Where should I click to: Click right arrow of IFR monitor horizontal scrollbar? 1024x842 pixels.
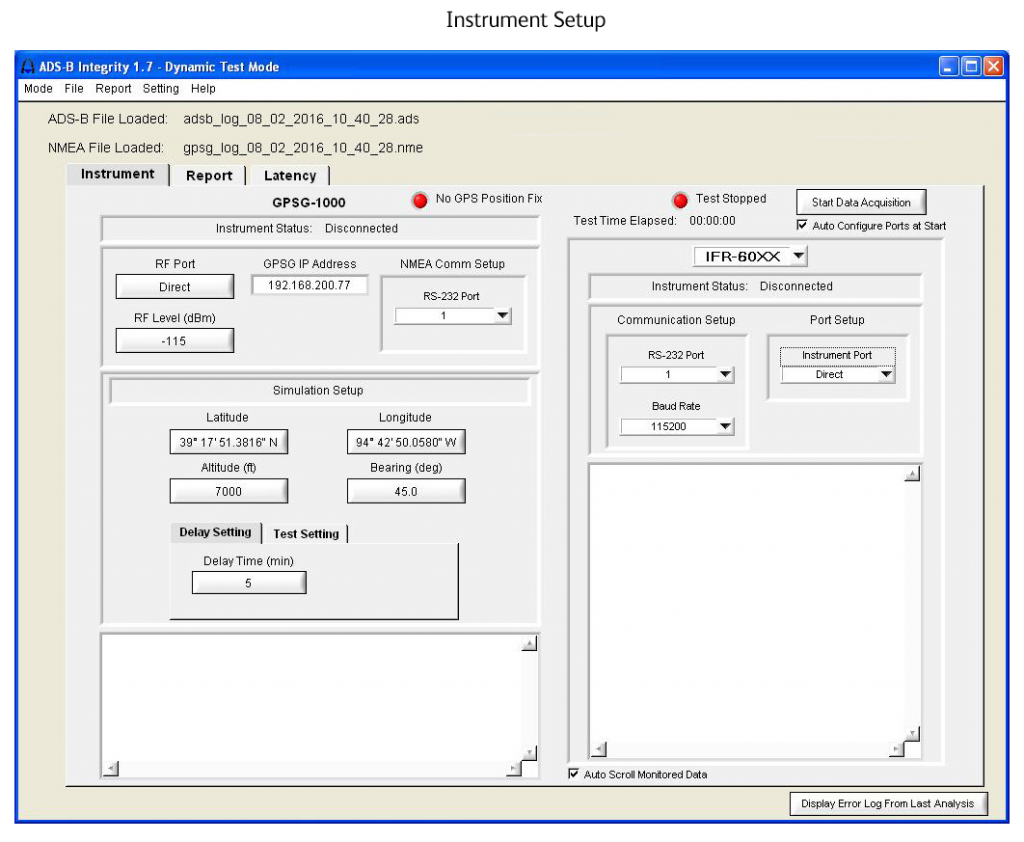point(897,749)
